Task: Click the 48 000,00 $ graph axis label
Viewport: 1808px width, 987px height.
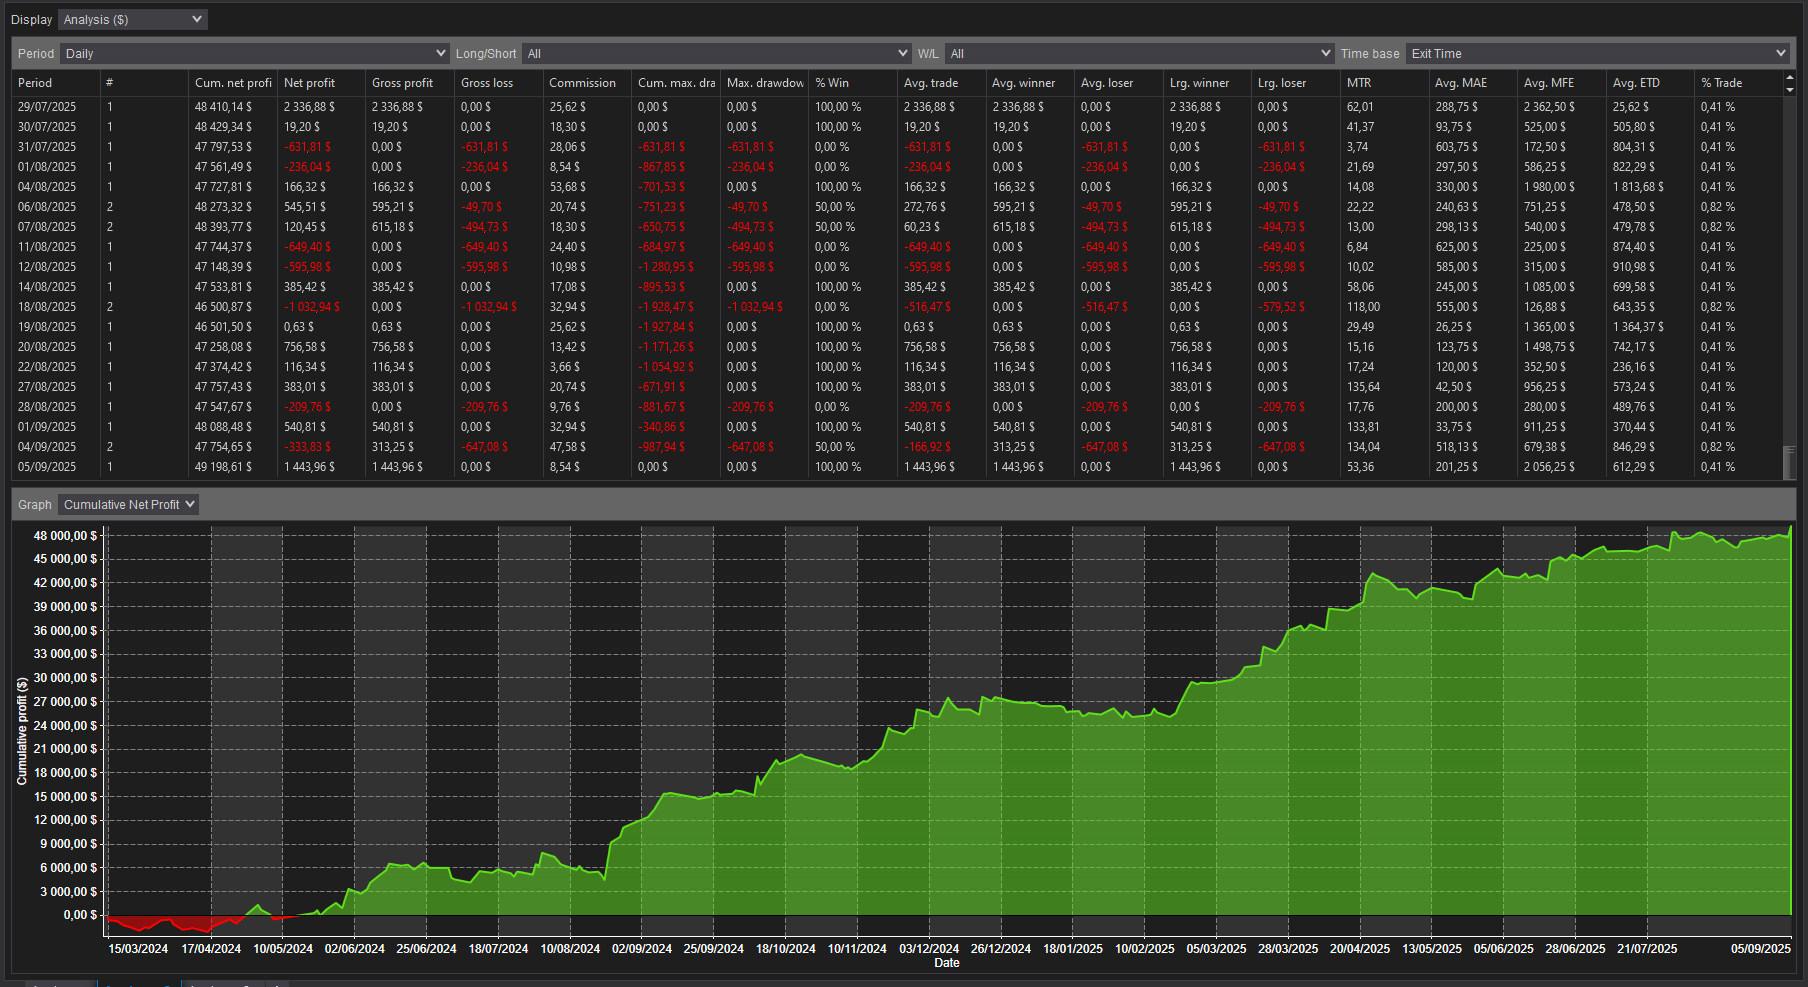Action: point(65,536)
